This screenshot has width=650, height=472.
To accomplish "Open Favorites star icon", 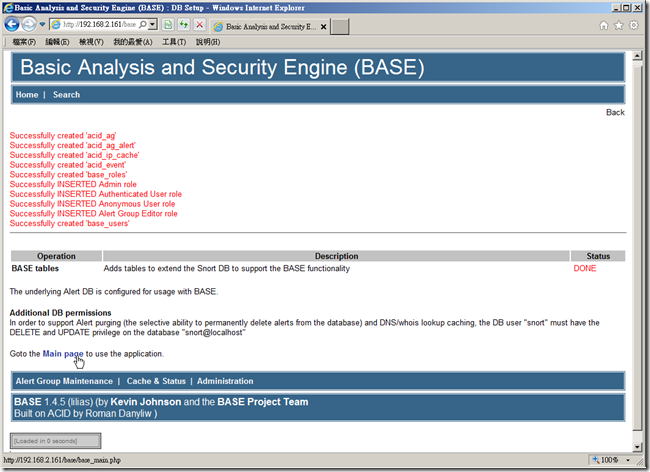I will point(618,25).
